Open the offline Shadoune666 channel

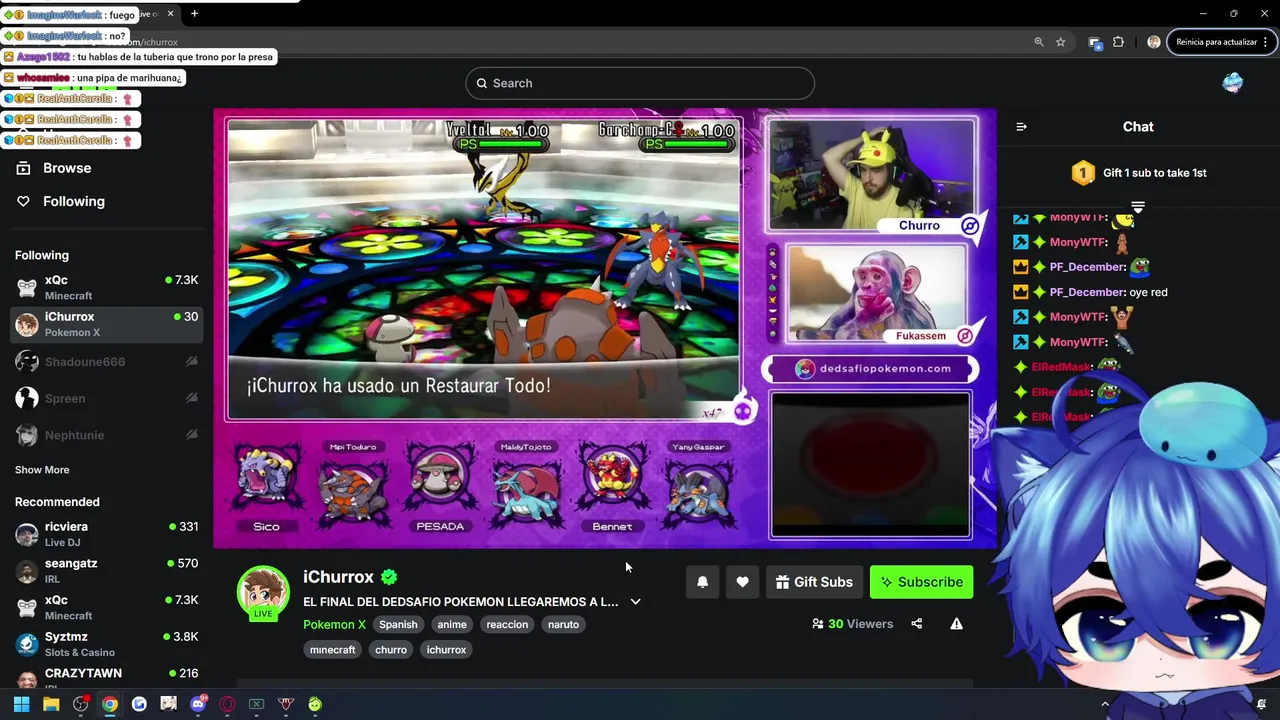pyautogui.click(x=106, y=361)
